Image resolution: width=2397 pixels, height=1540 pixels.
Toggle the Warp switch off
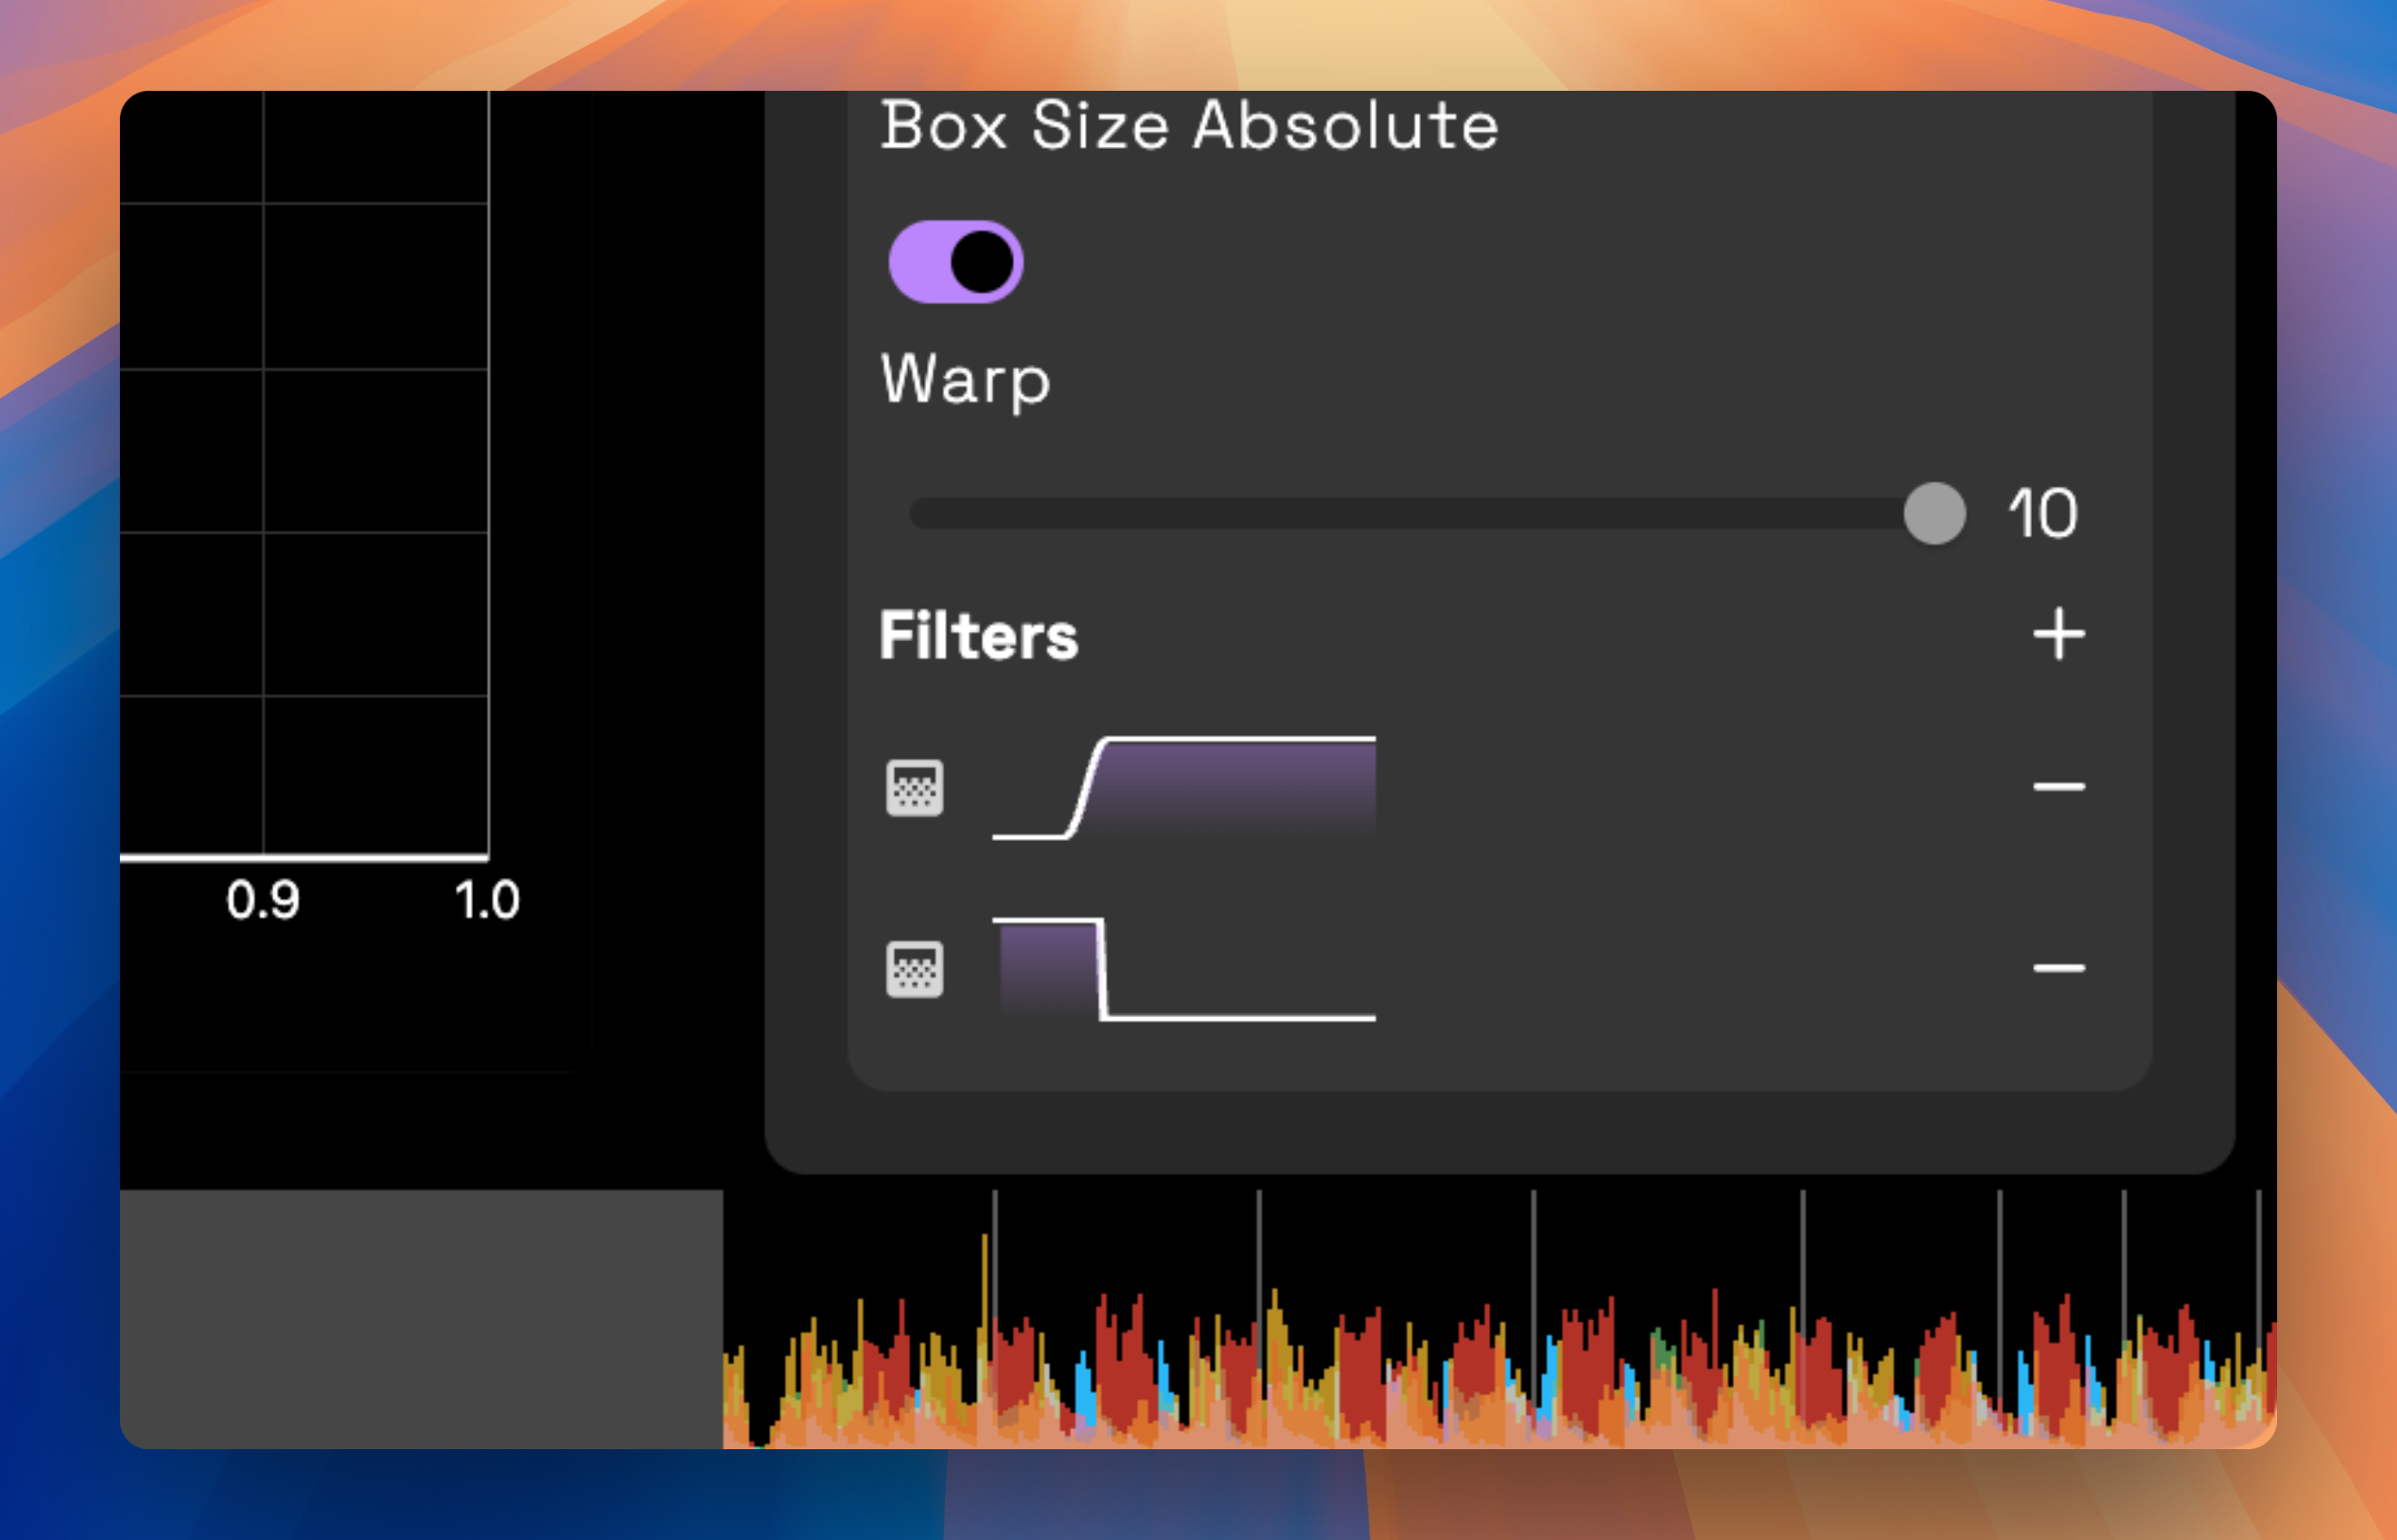coord(955,262)
